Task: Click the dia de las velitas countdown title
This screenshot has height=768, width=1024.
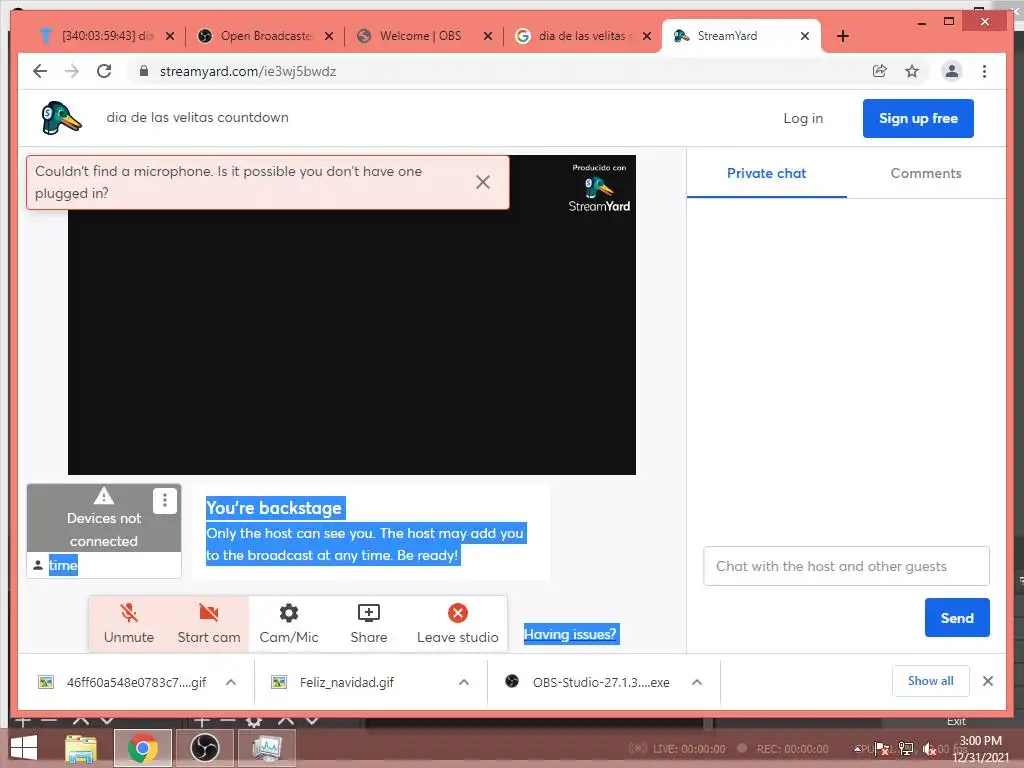Action: click(x=197, y=118)
